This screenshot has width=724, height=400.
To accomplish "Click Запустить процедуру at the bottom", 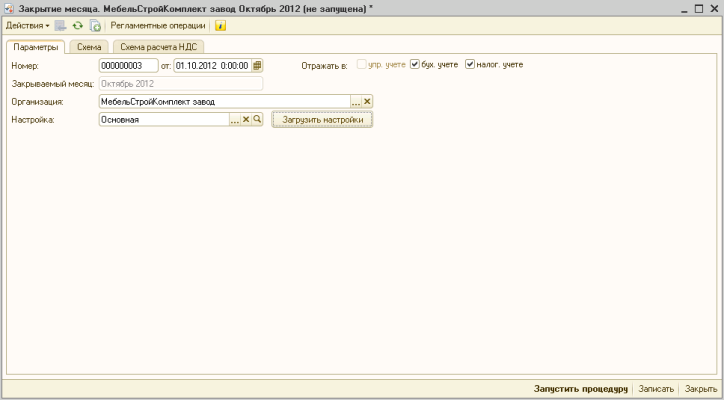I will point(580,388).
